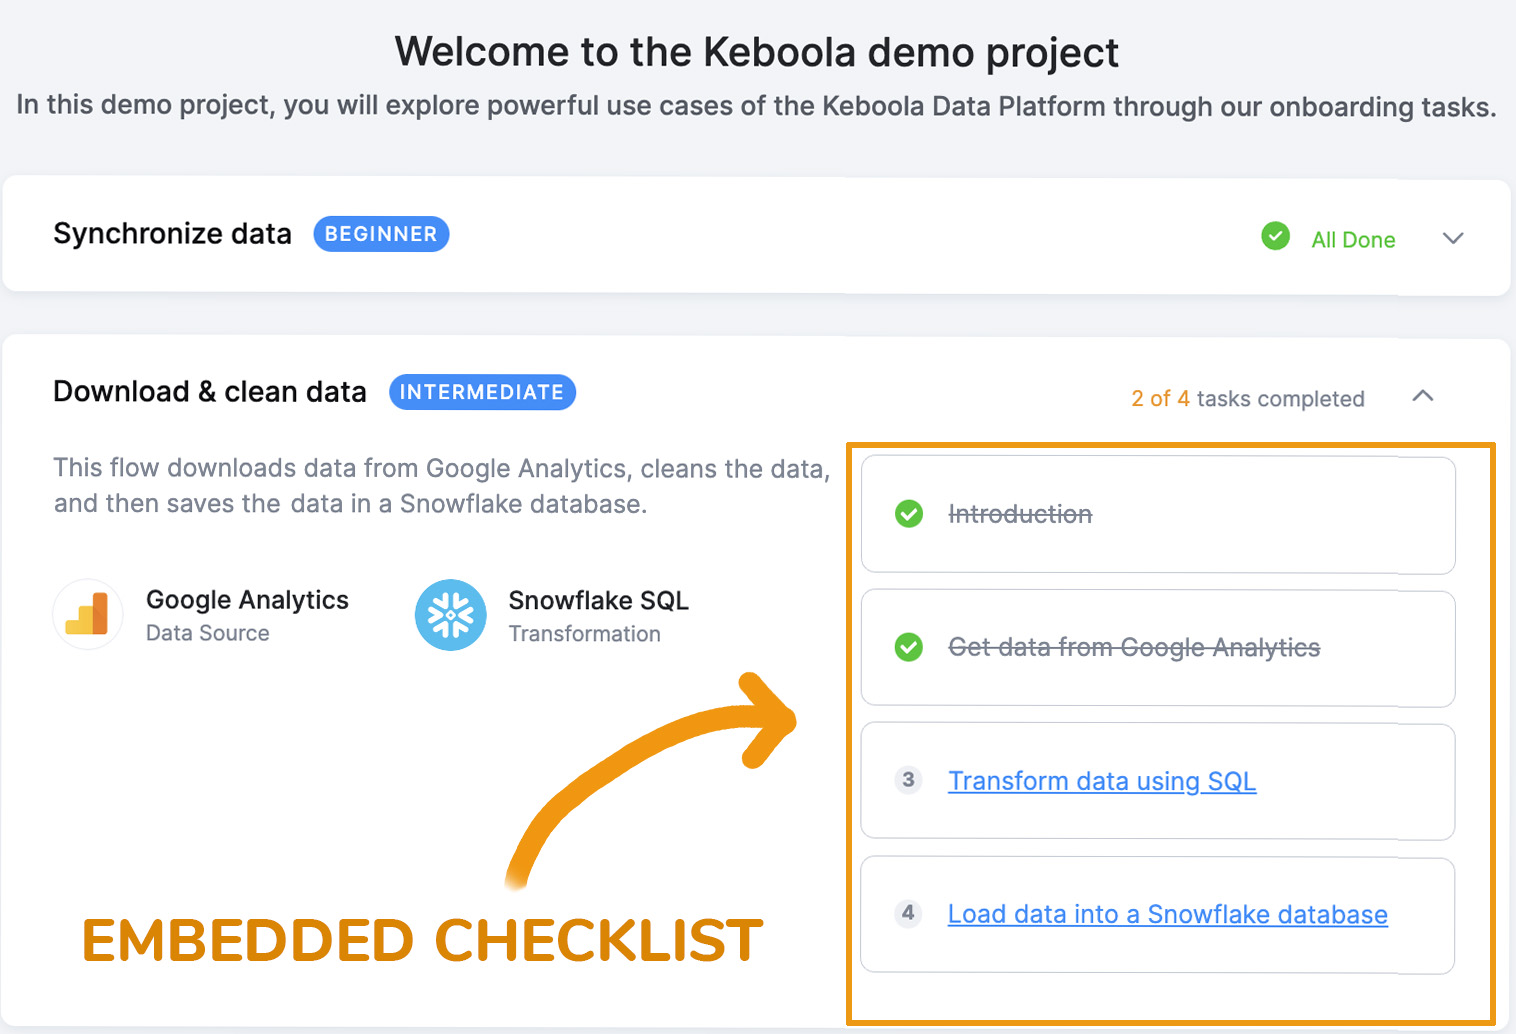Open the Transform data using SQL link
Screen dimensions: 1516x1034
click(x=1101, y=781)
